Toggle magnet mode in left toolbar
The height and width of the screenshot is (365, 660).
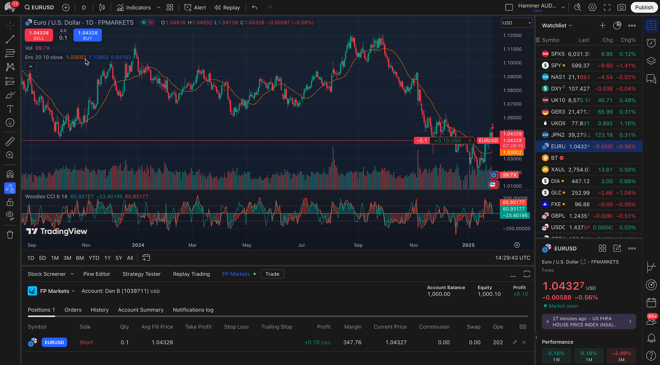(10, 174)
